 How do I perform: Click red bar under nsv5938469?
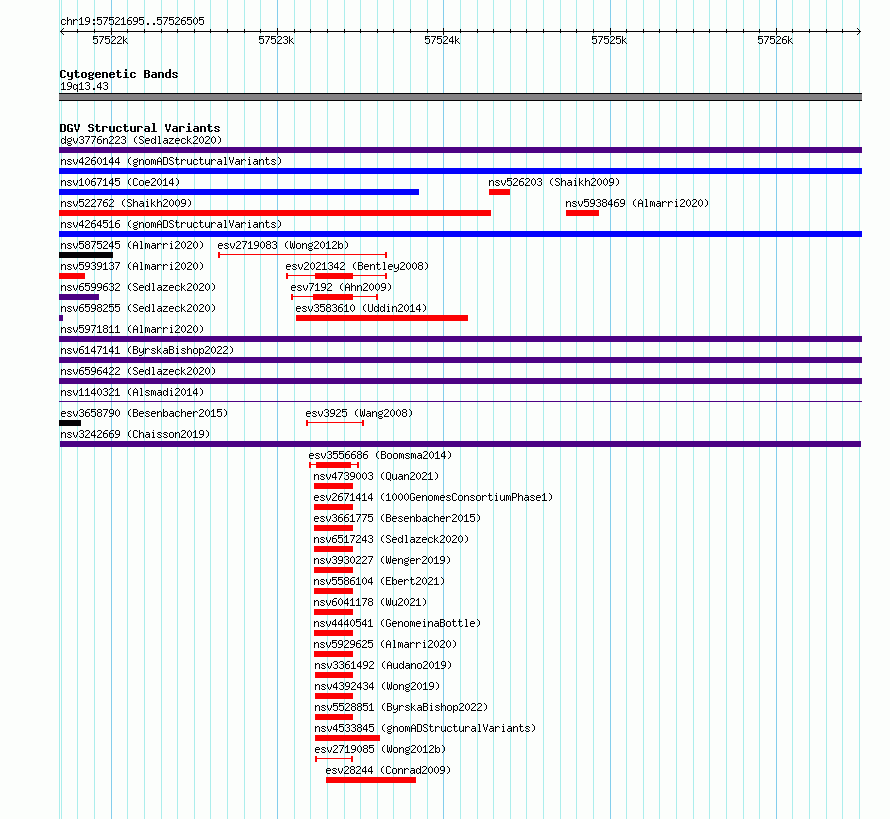(582, 213)
